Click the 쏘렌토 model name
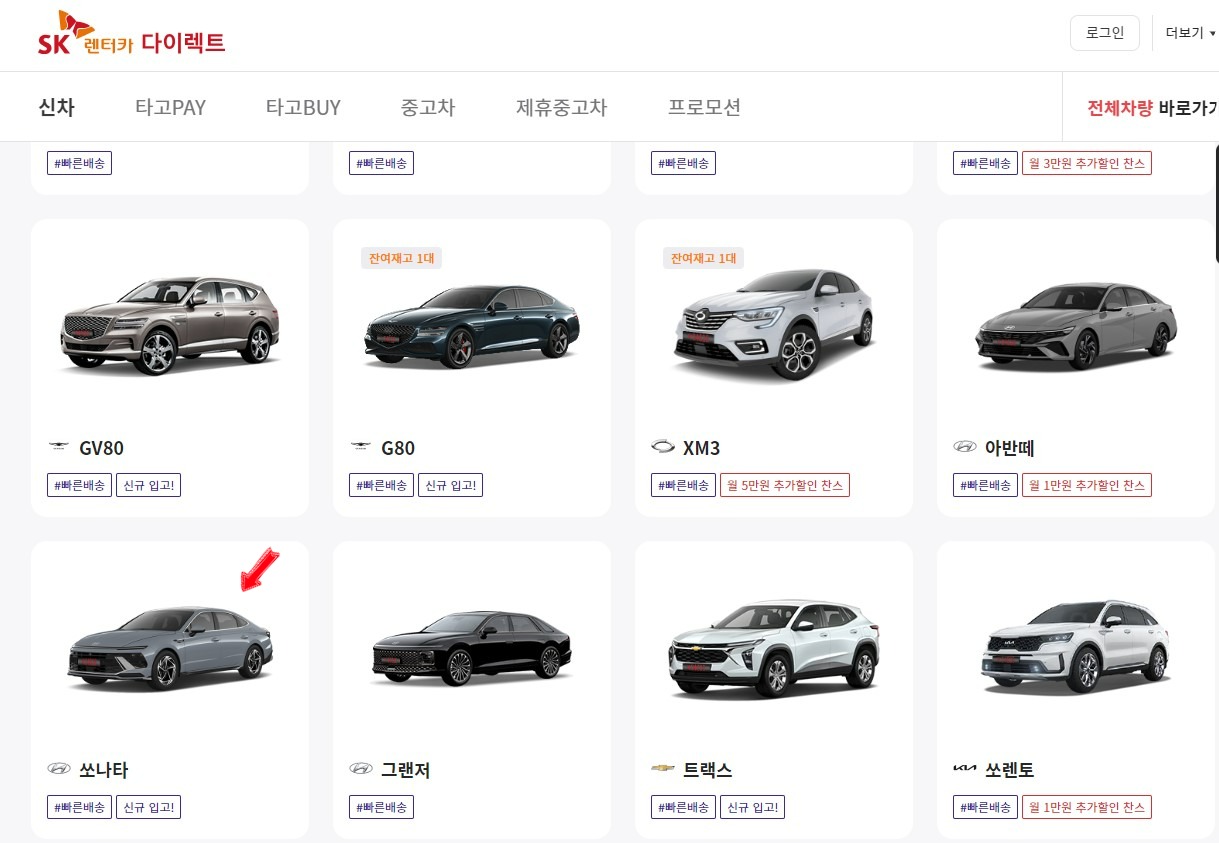Image resolution: width=1219 pixels, height=843 pixels. coord(1009,770)
